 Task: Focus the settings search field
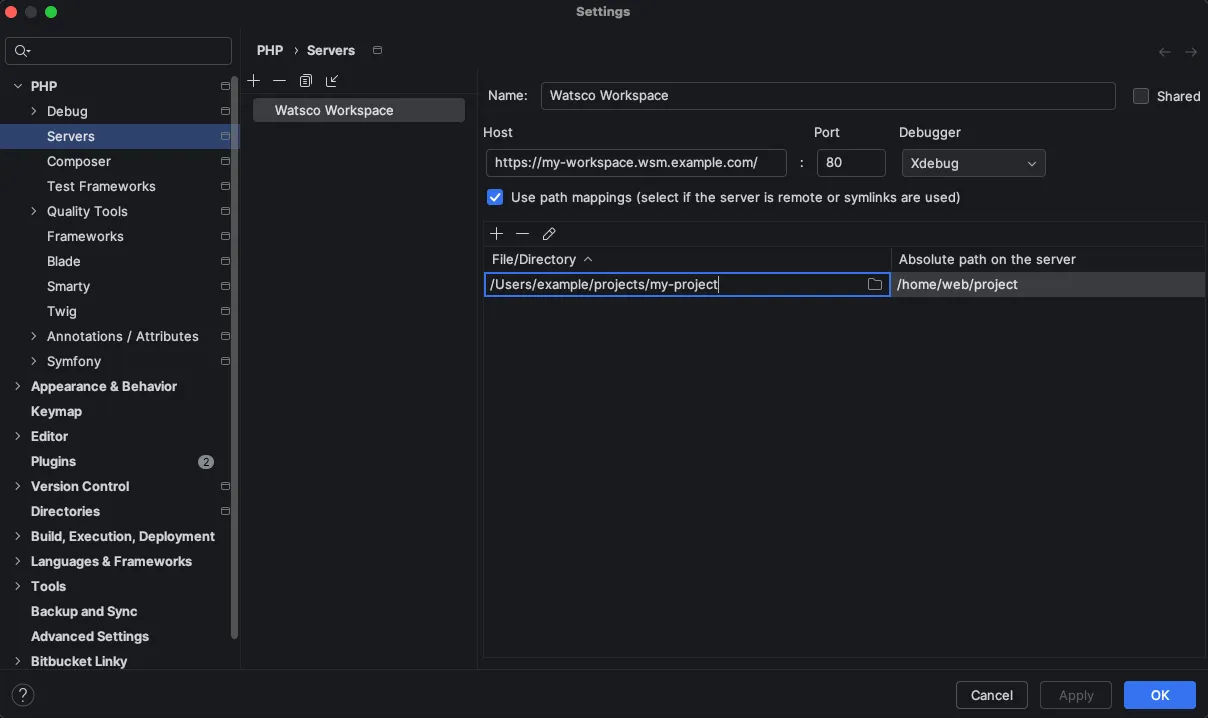(x=119, y=50)
